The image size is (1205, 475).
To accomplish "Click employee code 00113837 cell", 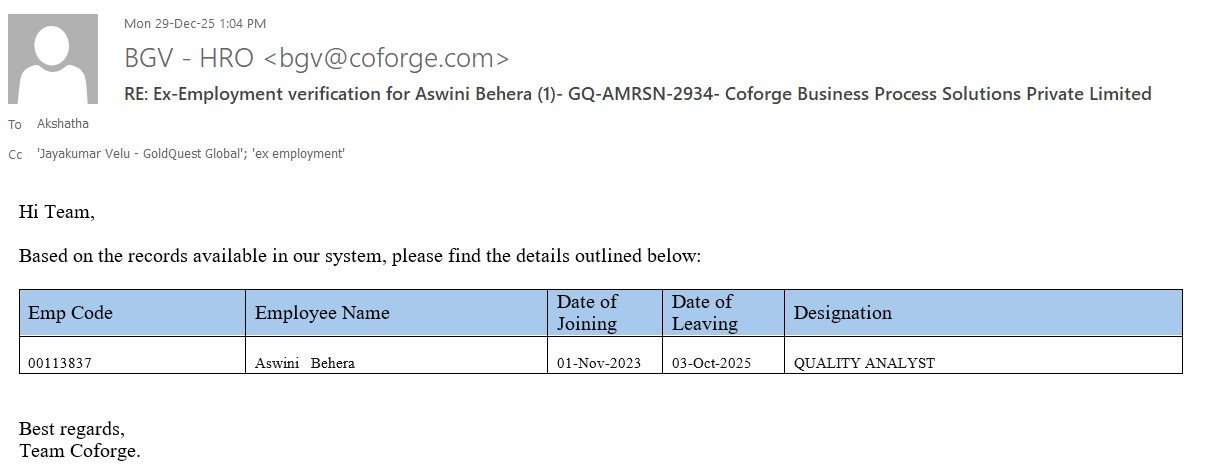I will [x=60, y=363].
